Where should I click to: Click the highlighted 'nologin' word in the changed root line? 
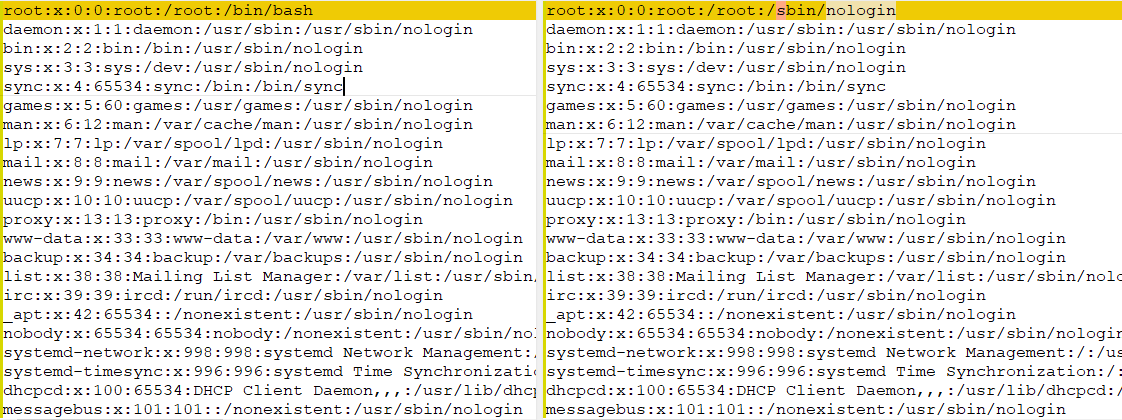click(x=860, y=11)
